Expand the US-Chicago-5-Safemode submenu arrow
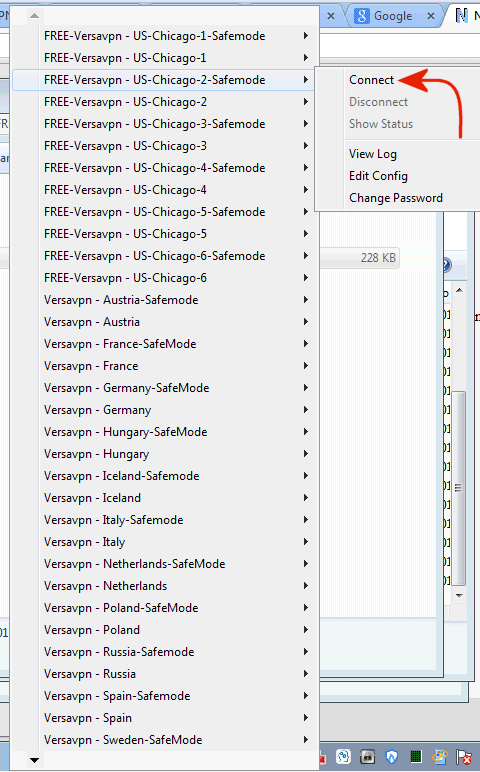Screen dimensions: 480x772 coord(306,212)
